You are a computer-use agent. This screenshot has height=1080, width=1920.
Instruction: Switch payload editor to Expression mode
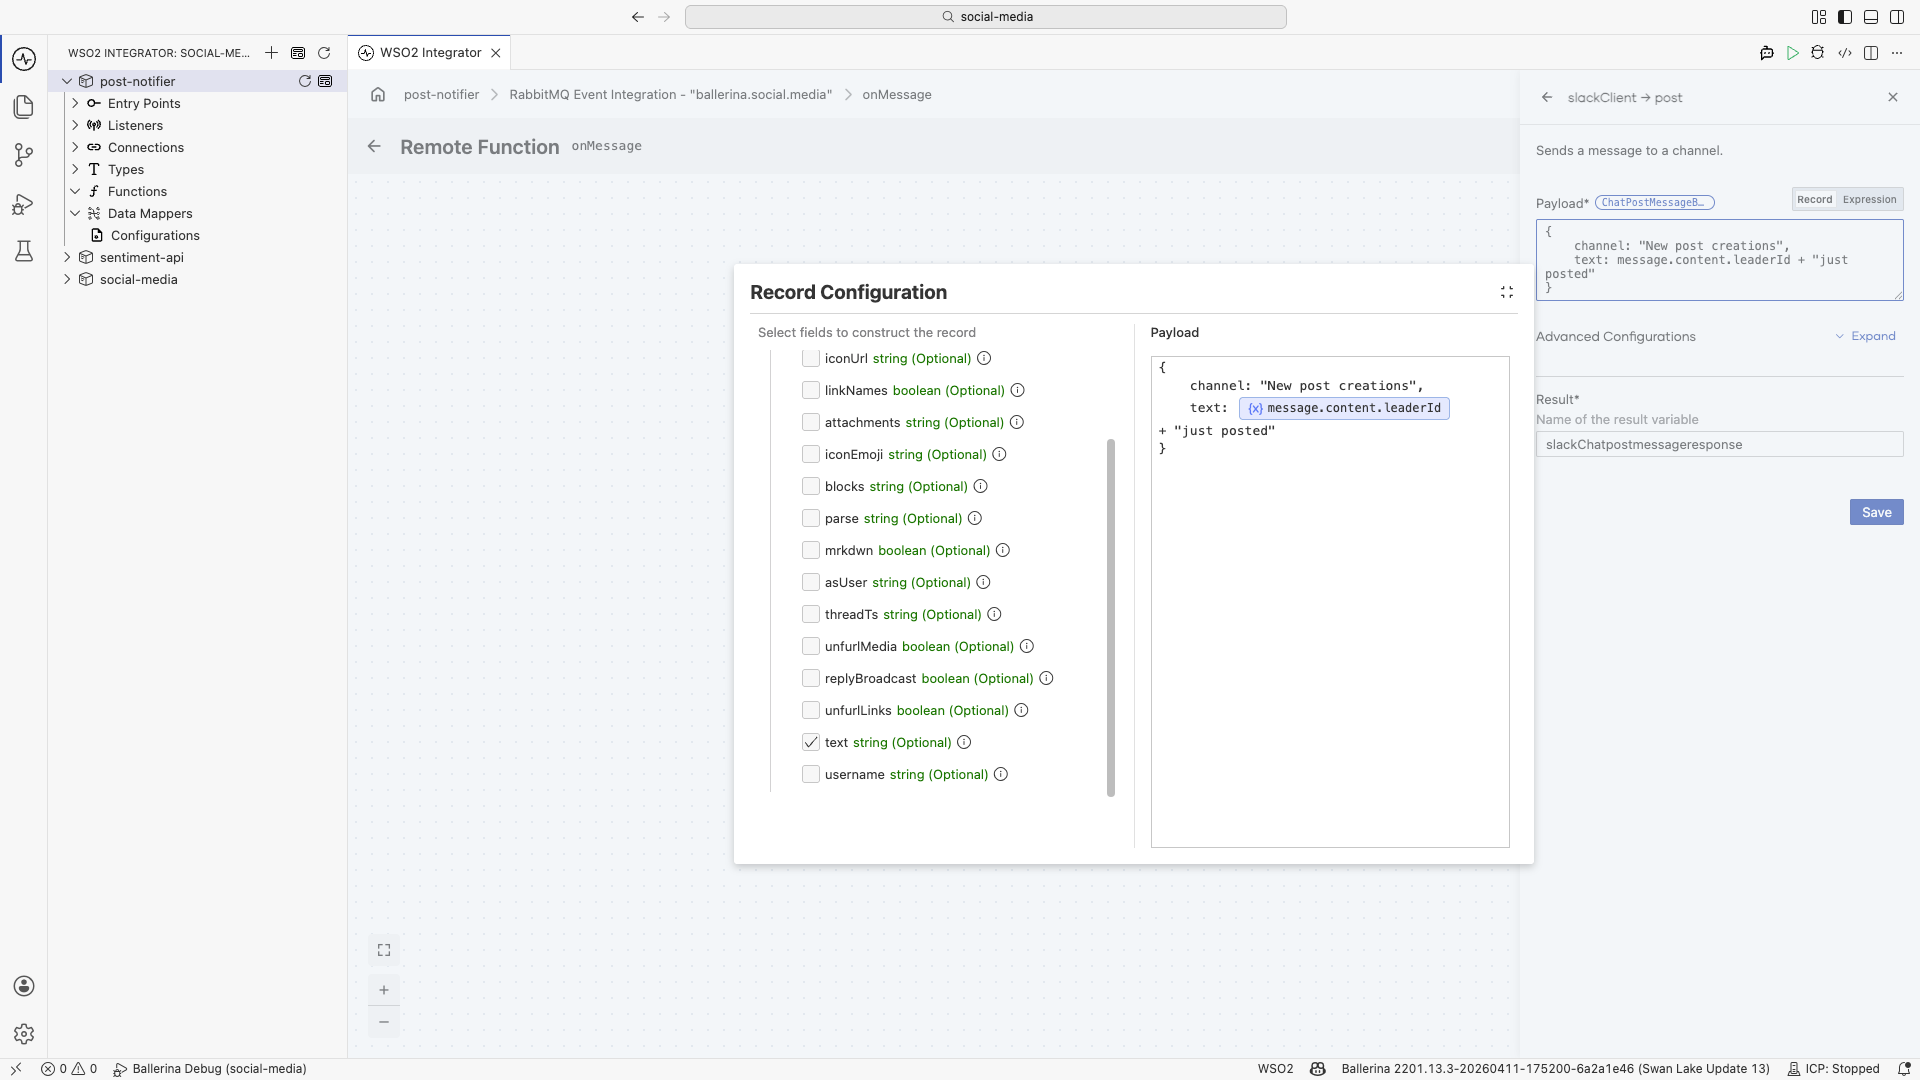click(x=1869, y=199)
